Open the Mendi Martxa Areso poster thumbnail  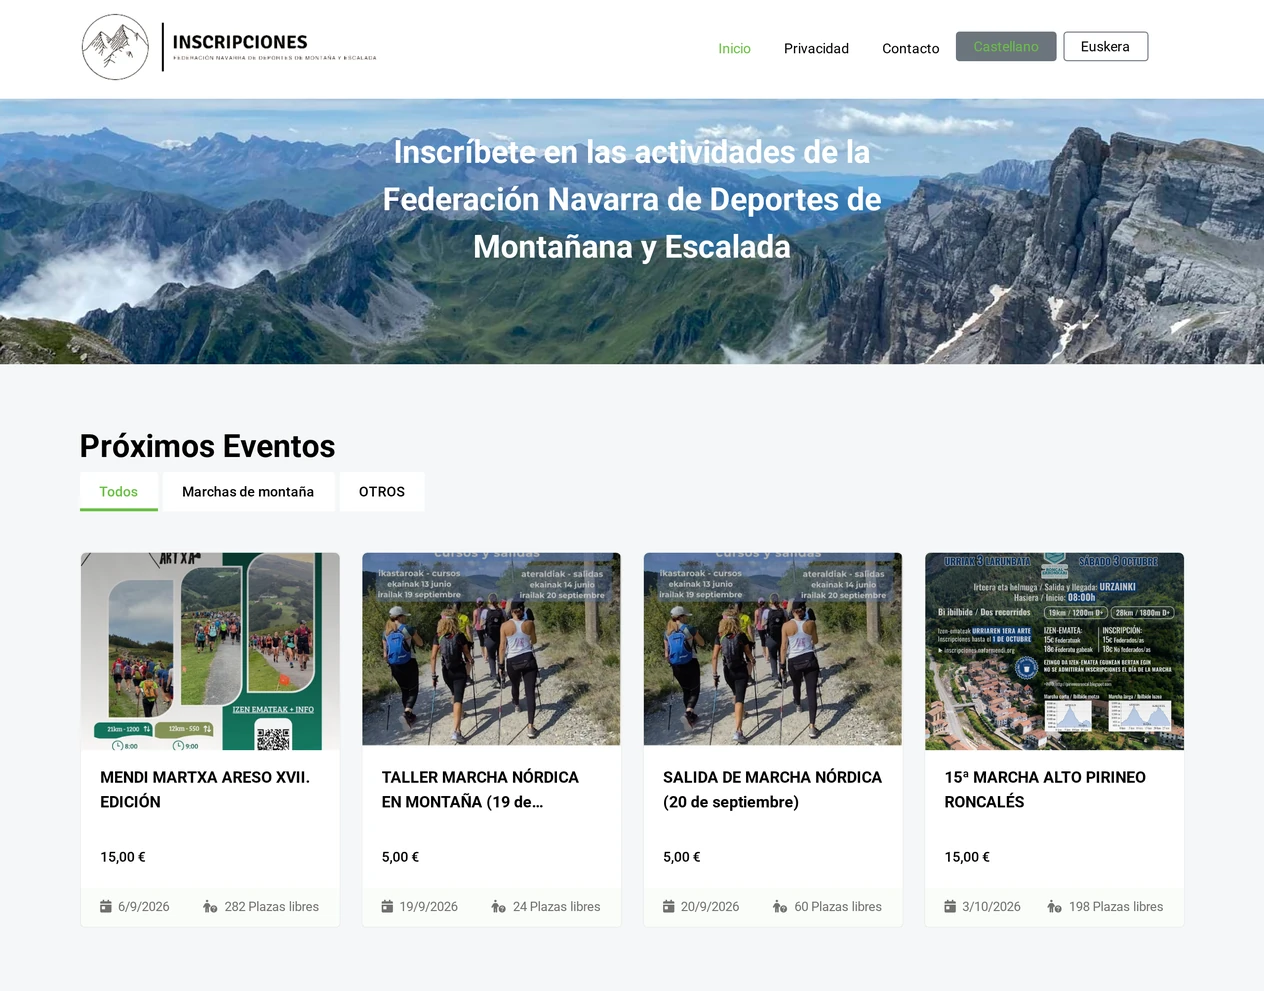pyautogui.click(x=210, y=651)
